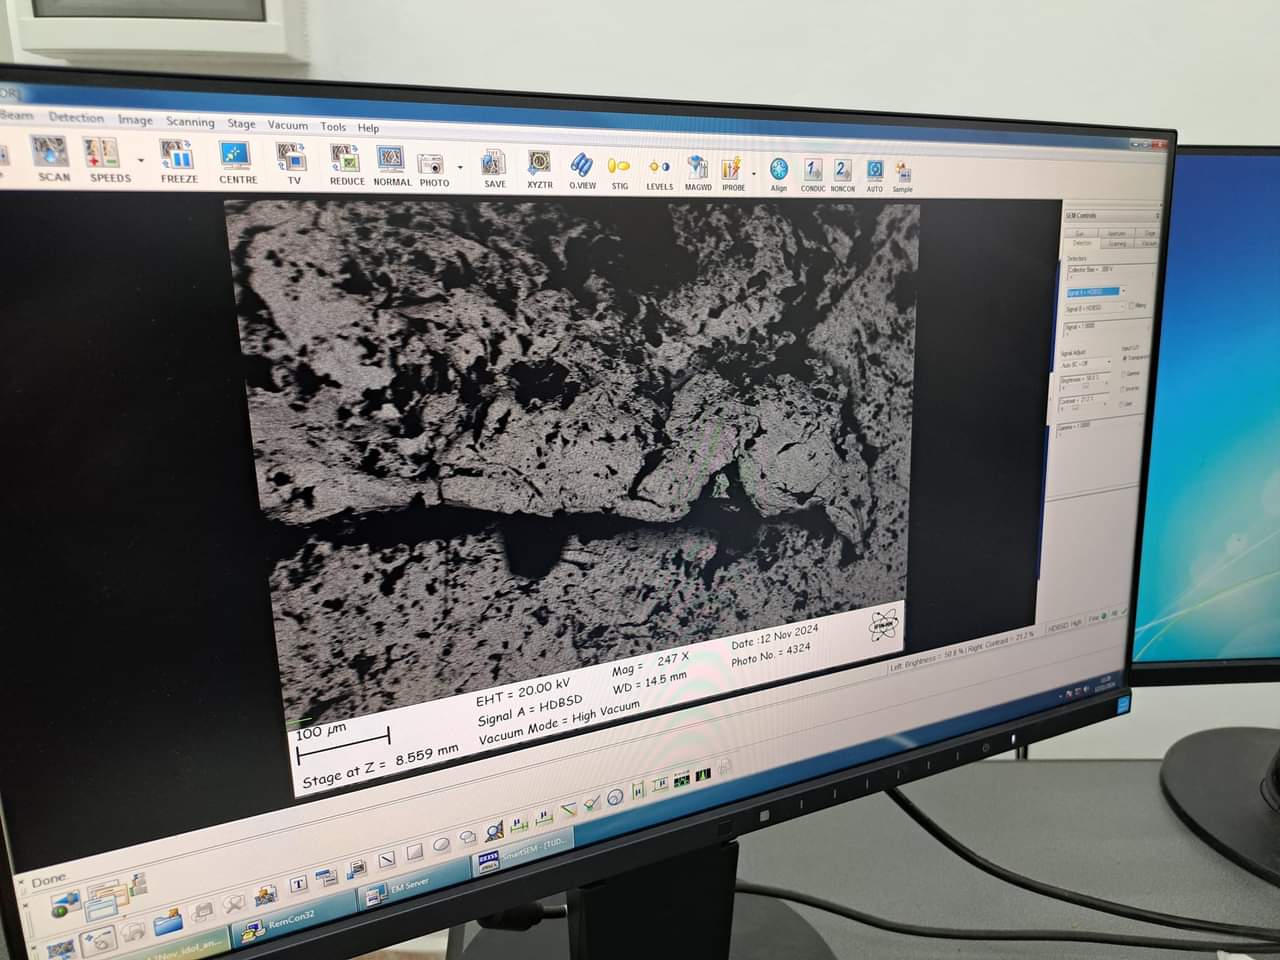Screen dimensions: 1280x960
Task: Click the Align toolbar icon
Action: pos(778,174)
